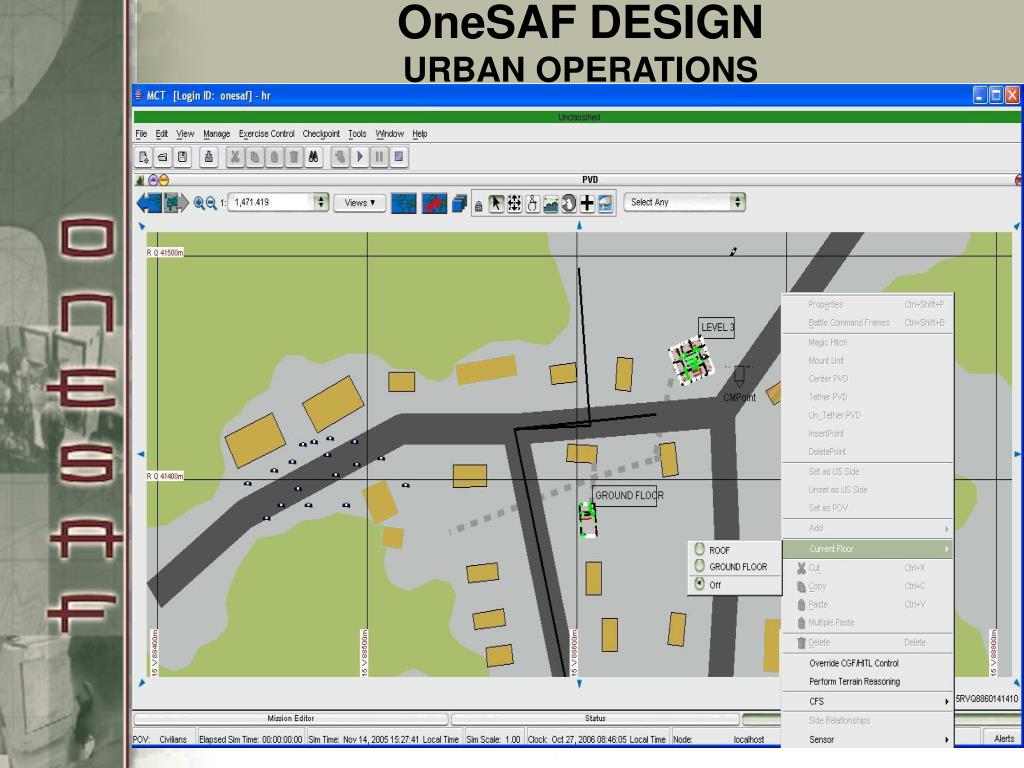Click the orange minus PVD panel icon
This screenshot has width=1024, height=768.
[164, 180]
